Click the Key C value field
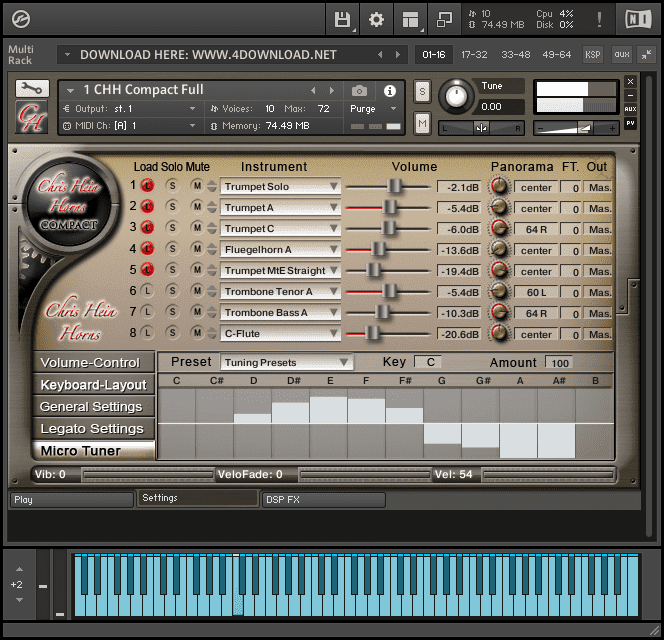The image size is (664, 640). (x=428, y=362)
